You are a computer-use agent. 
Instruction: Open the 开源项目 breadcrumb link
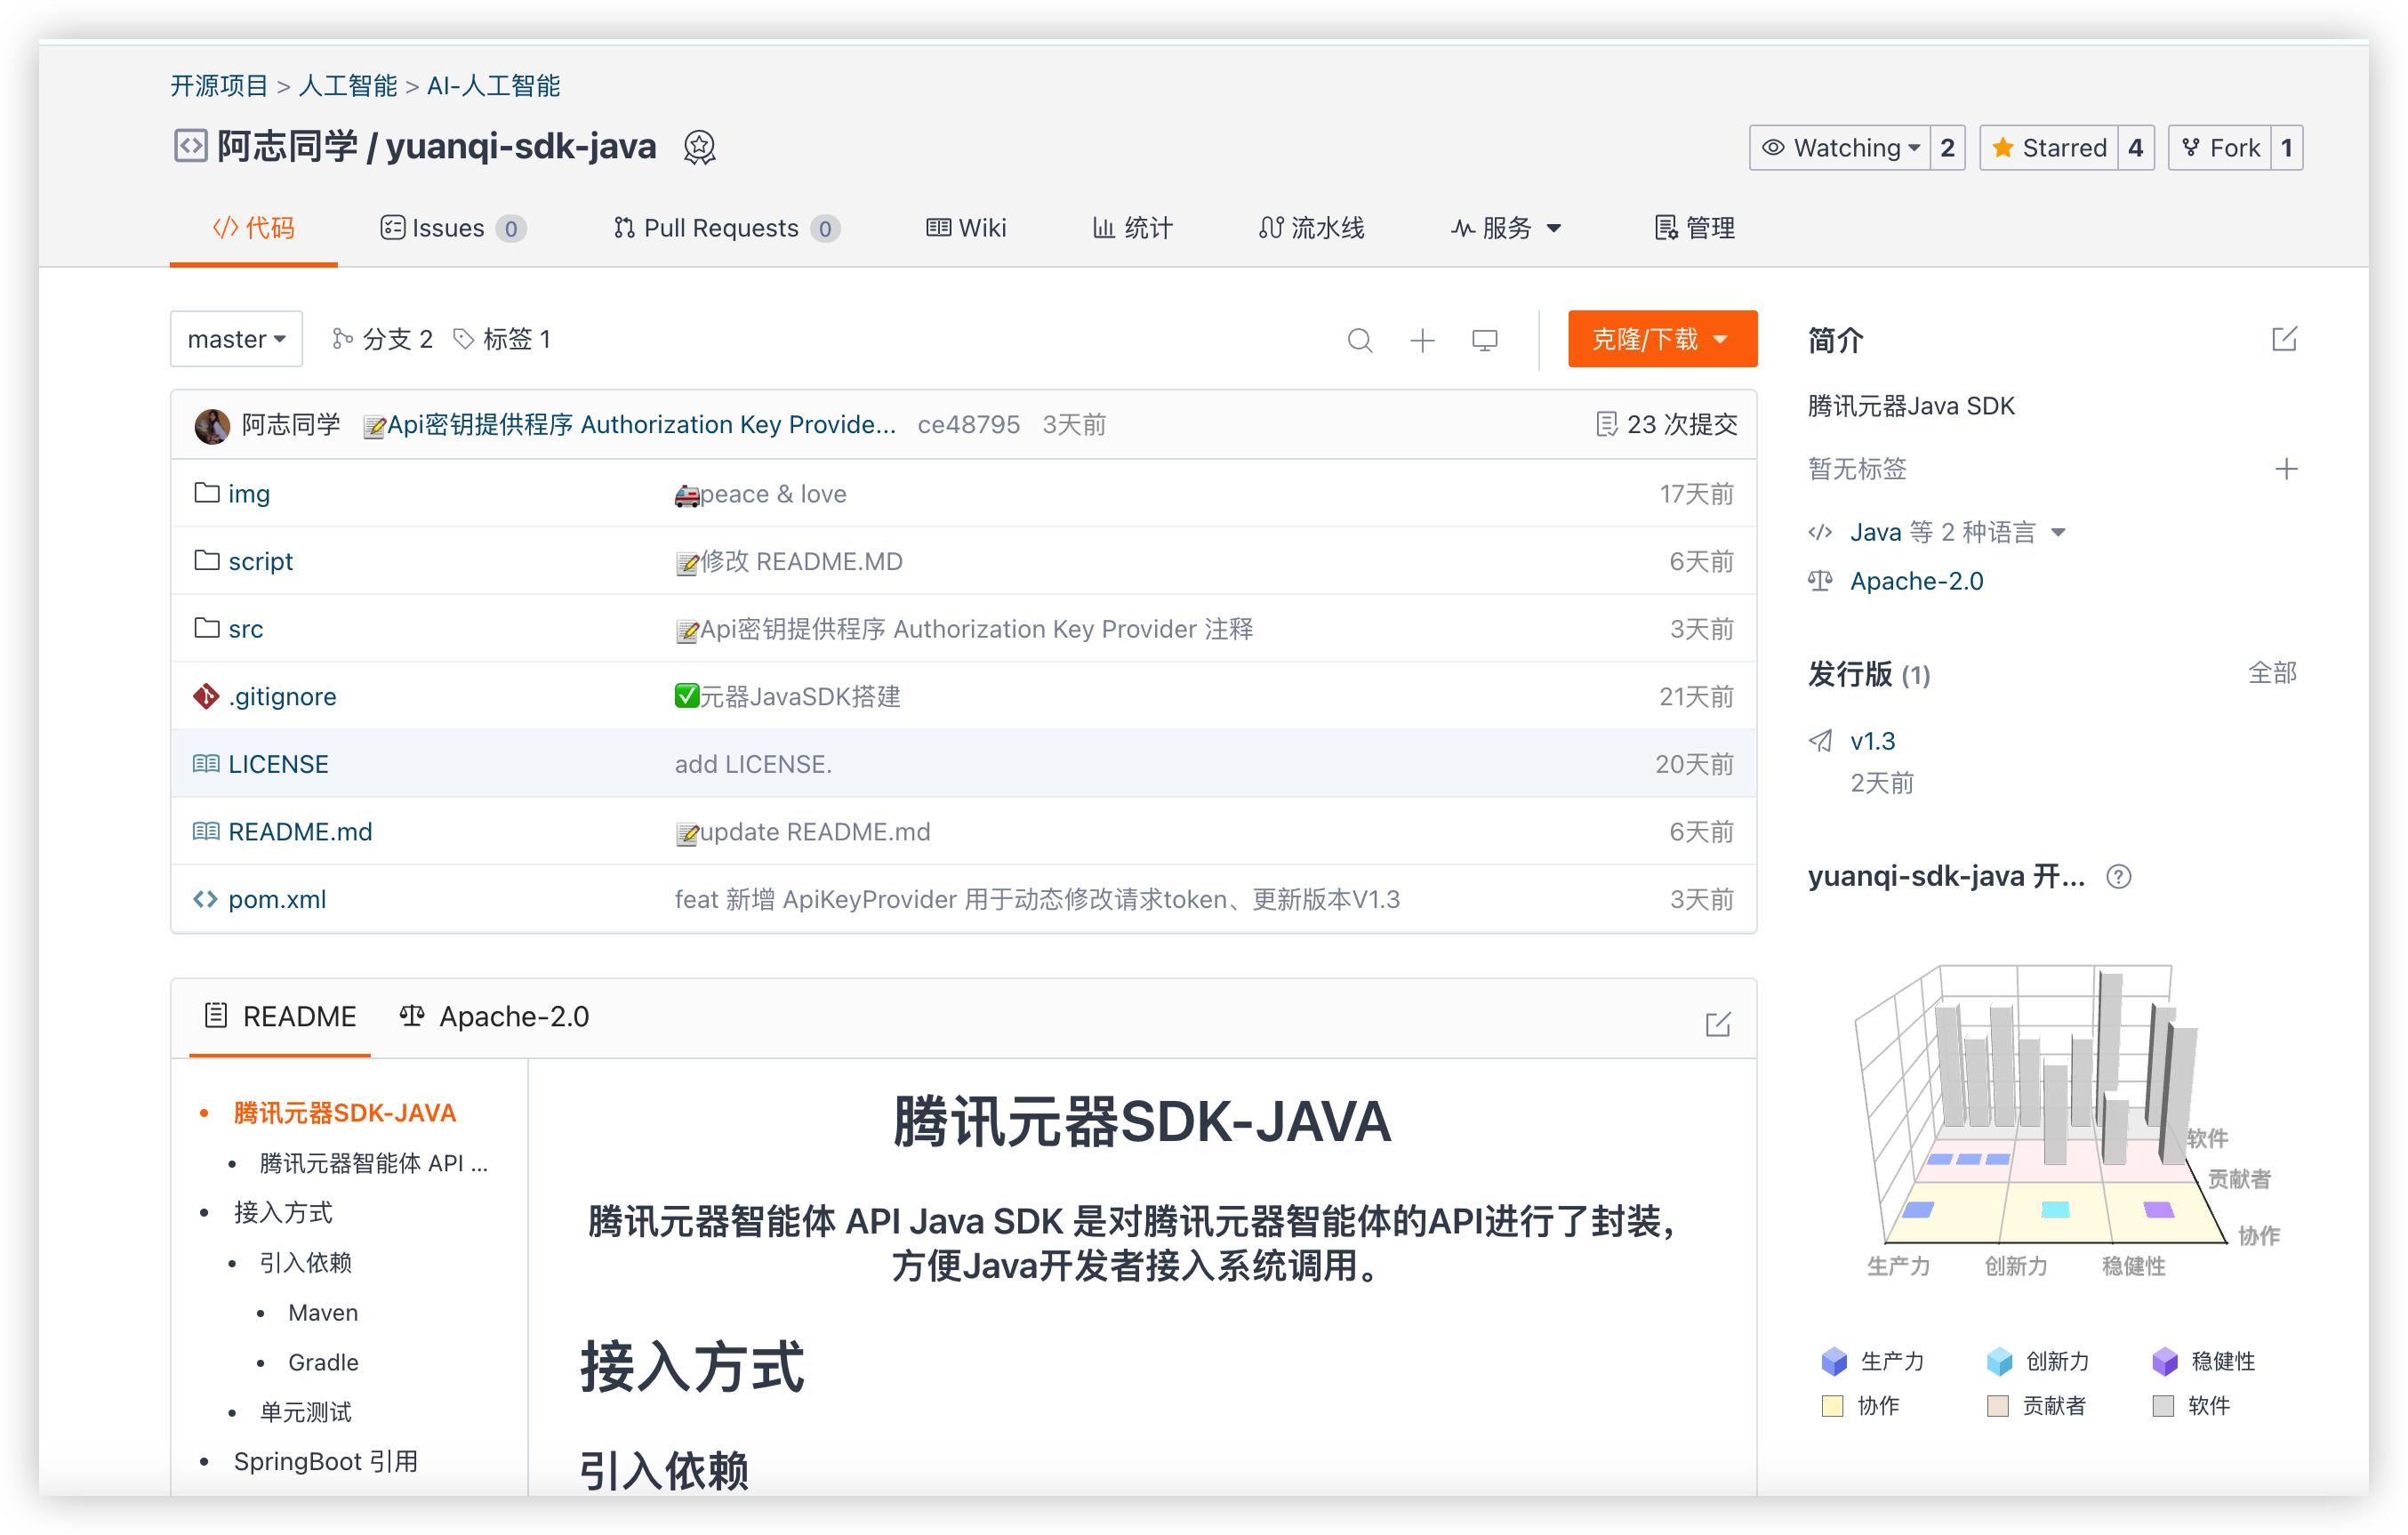pyautogui.click(x=219, y=86)
